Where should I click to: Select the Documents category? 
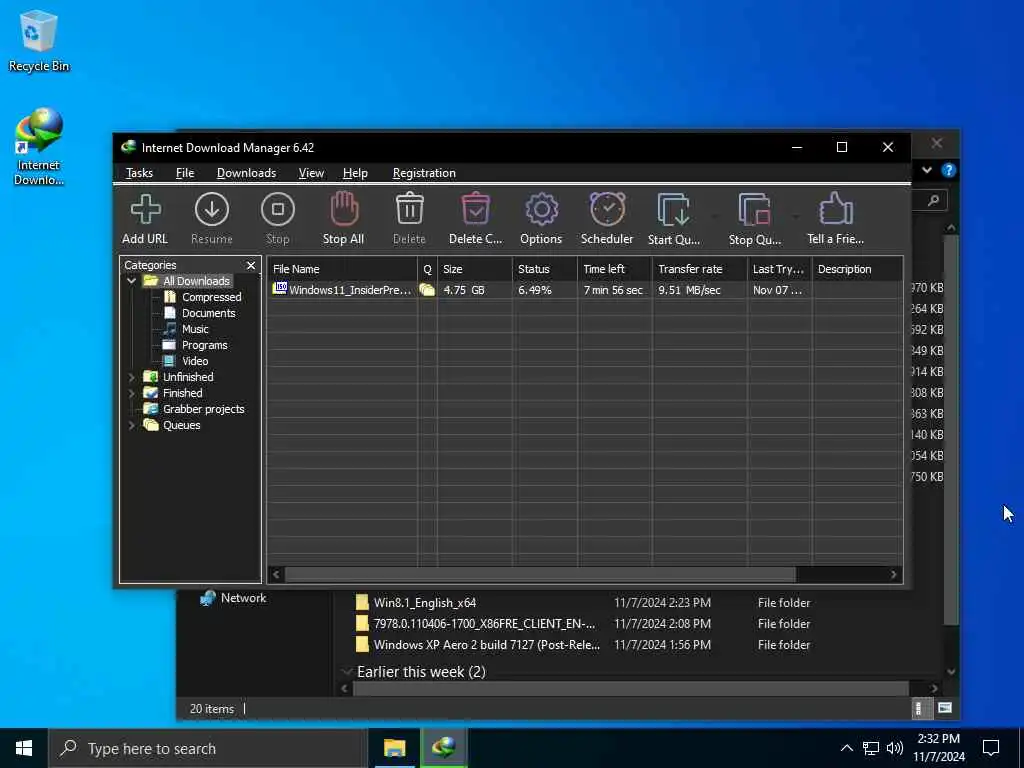(208, 313)
